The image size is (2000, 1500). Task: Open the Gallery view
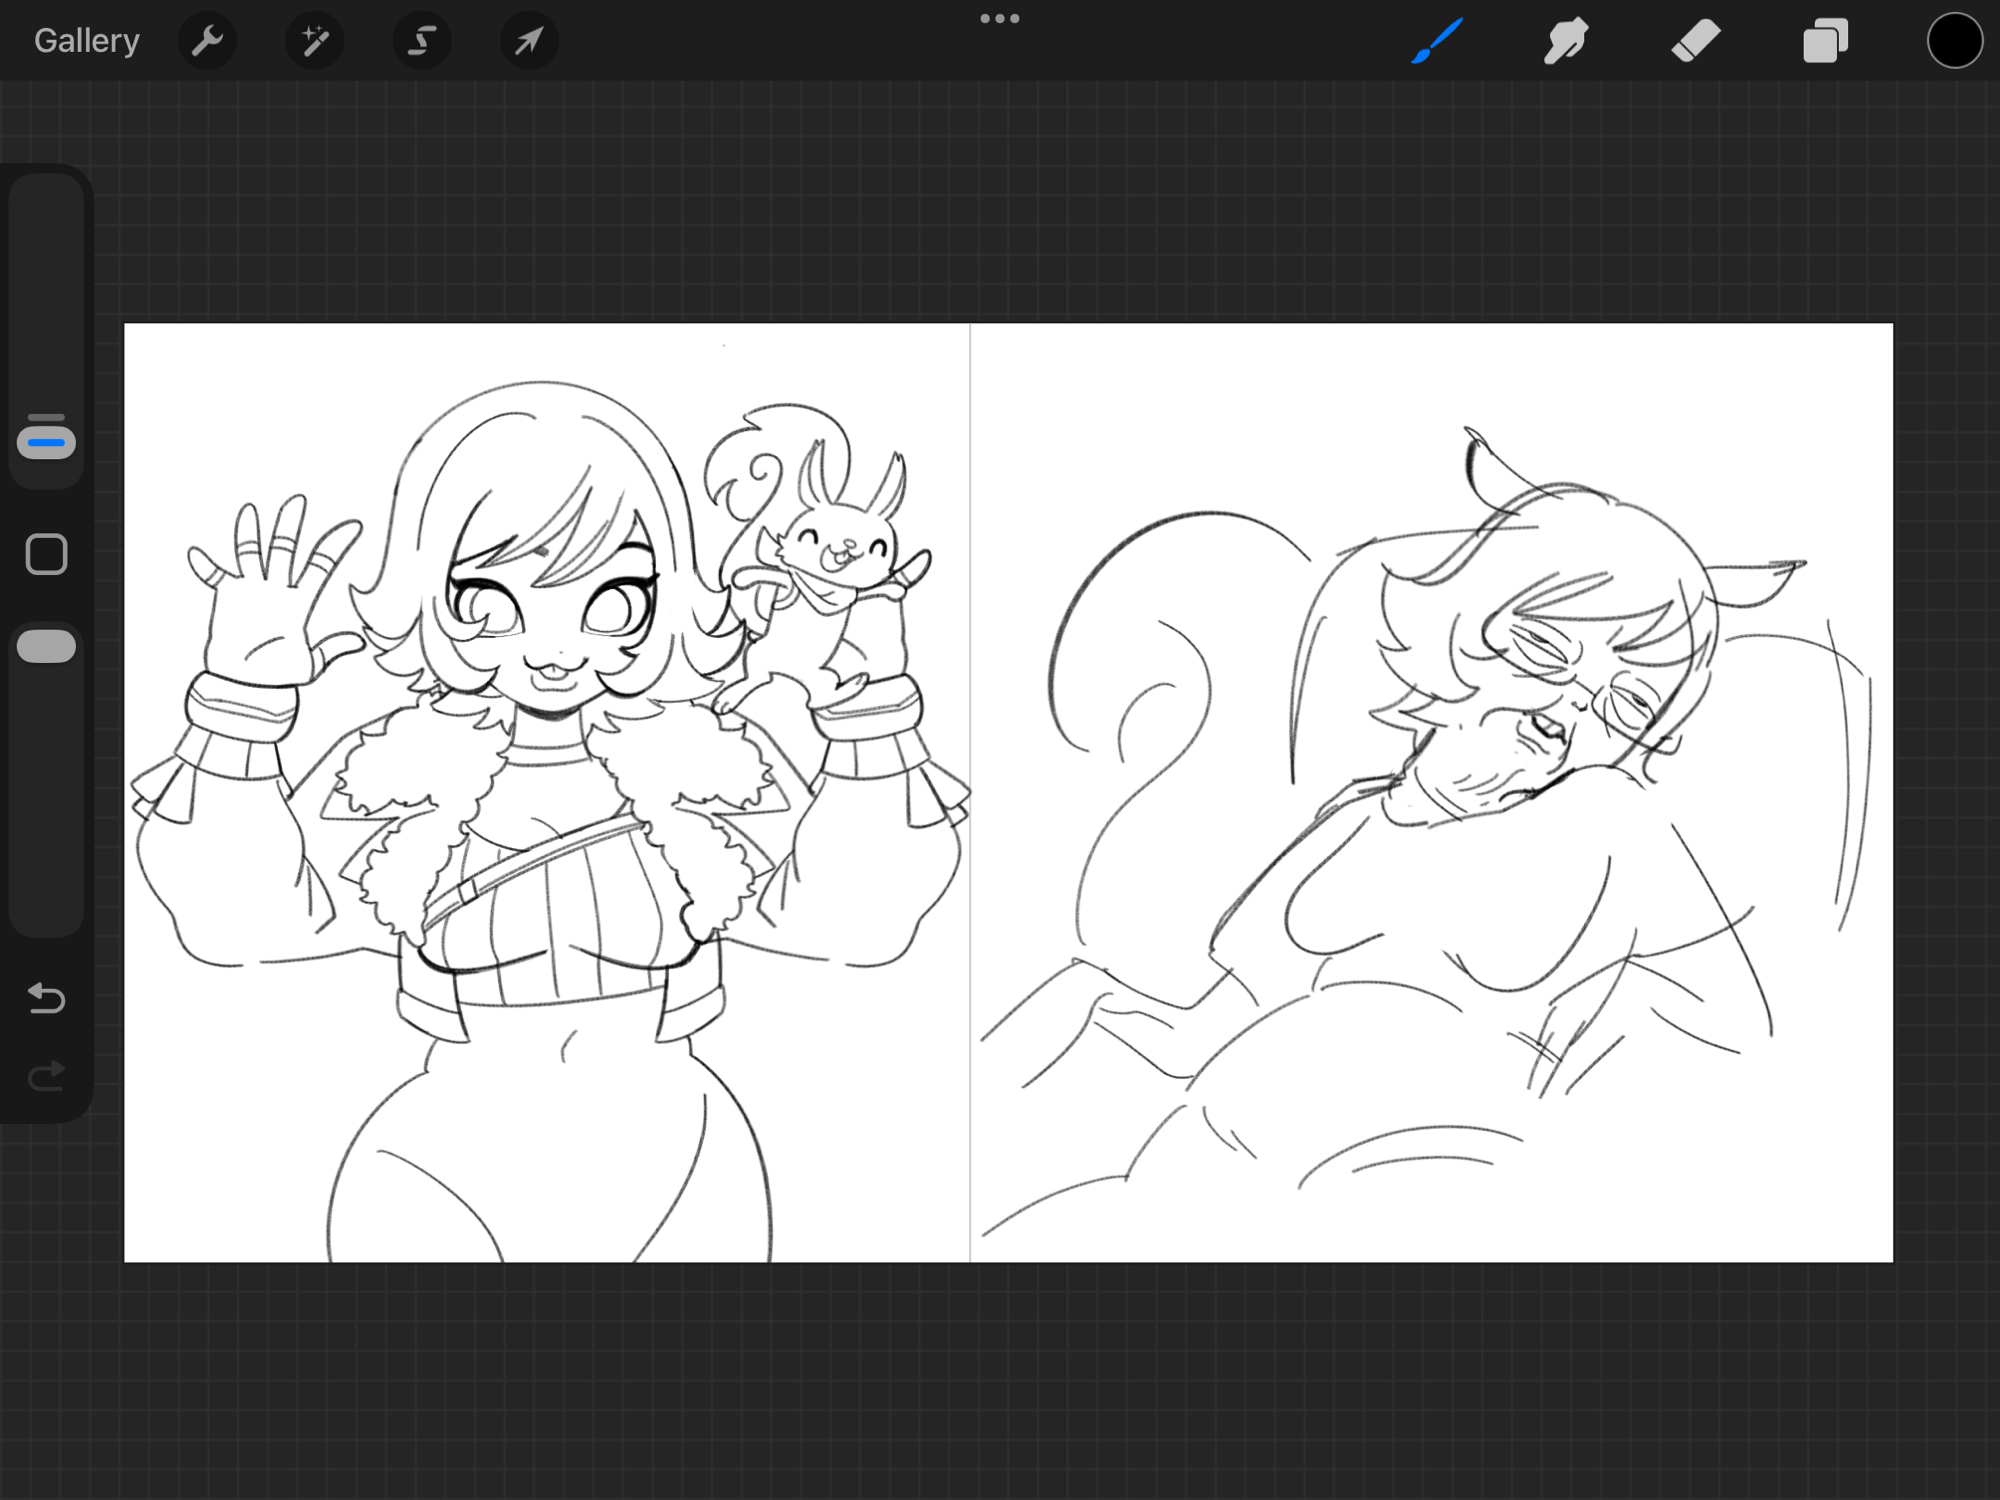86,41
